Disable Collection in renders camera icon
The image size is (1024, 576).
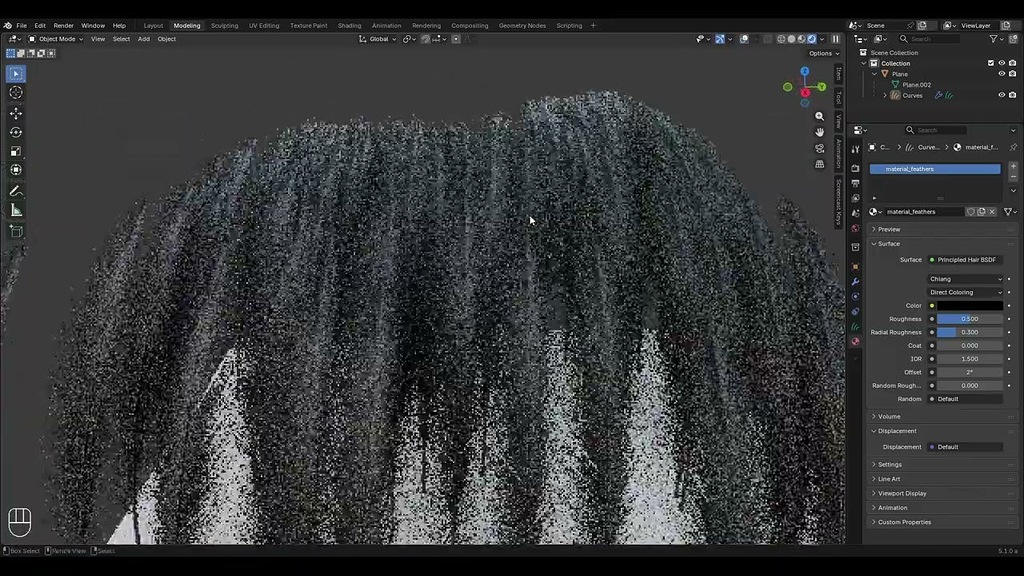pos(1012,63)
